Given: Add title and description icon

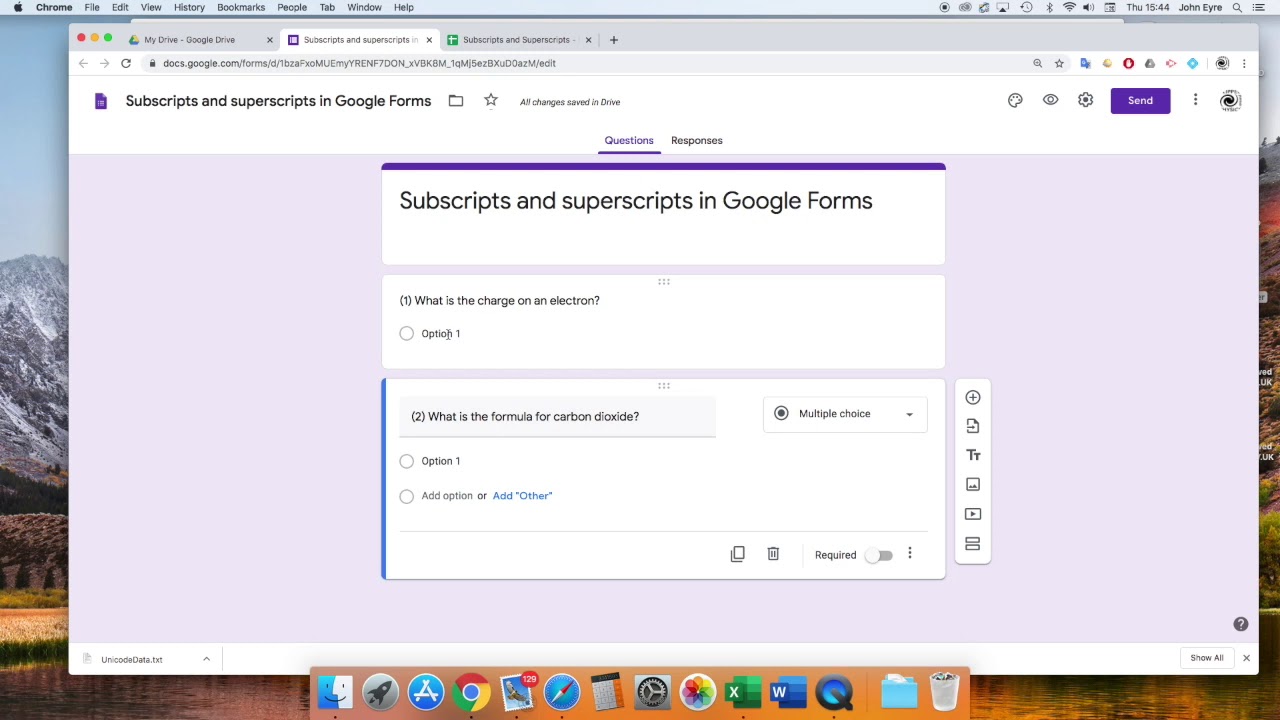Looking at the screenshot, I should [x=973, y=455].
